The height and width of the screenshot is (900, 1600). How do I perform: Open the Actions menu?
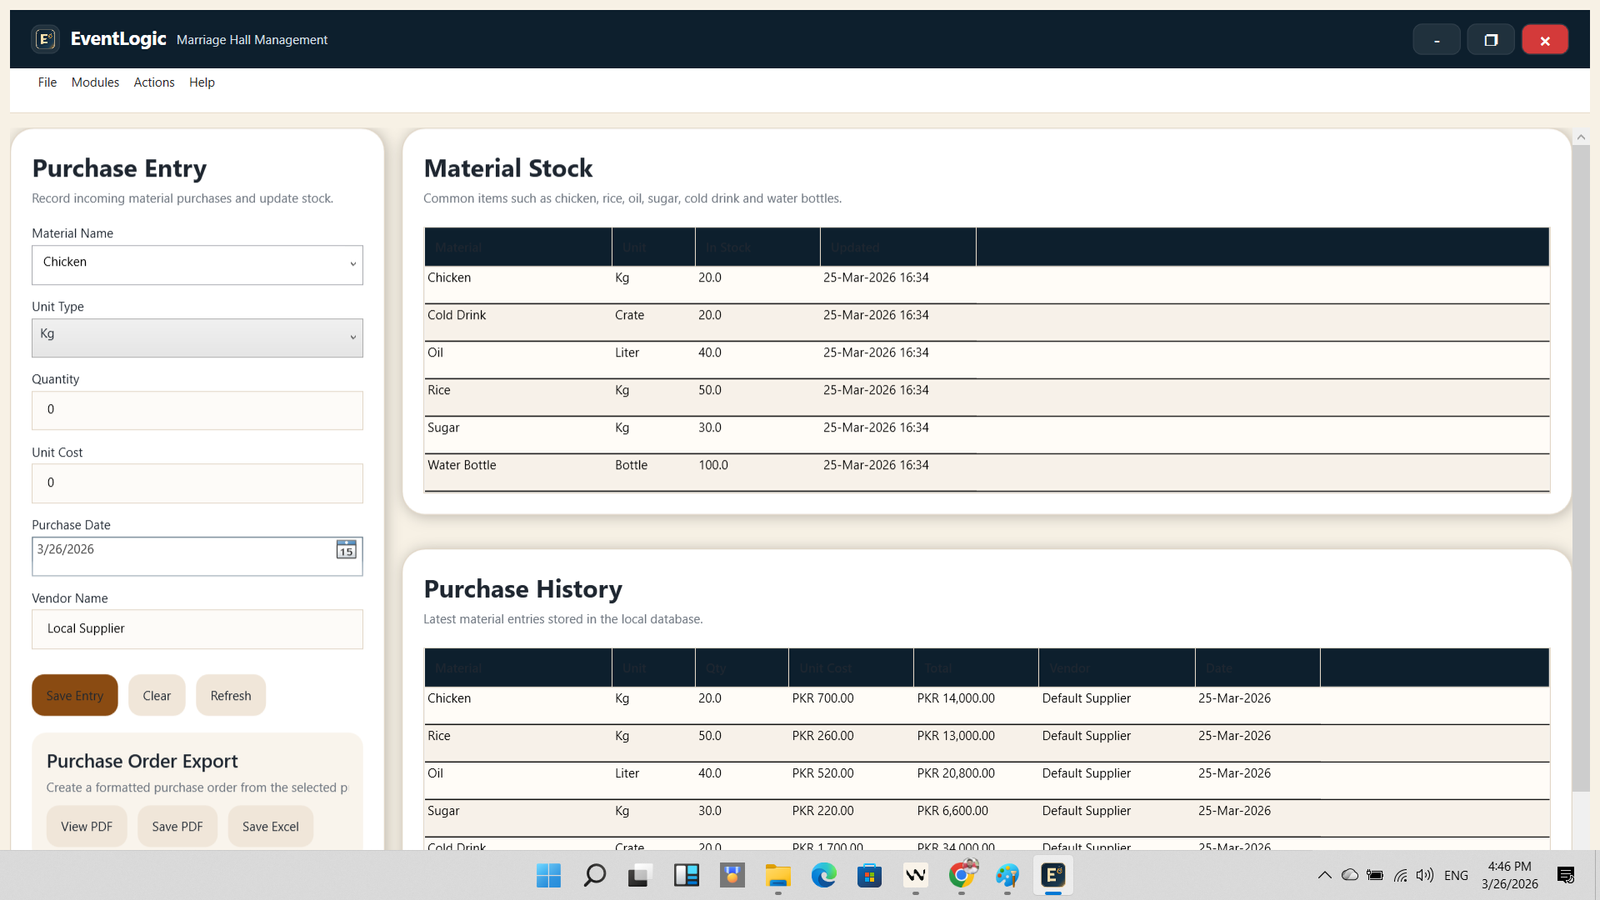153,82
